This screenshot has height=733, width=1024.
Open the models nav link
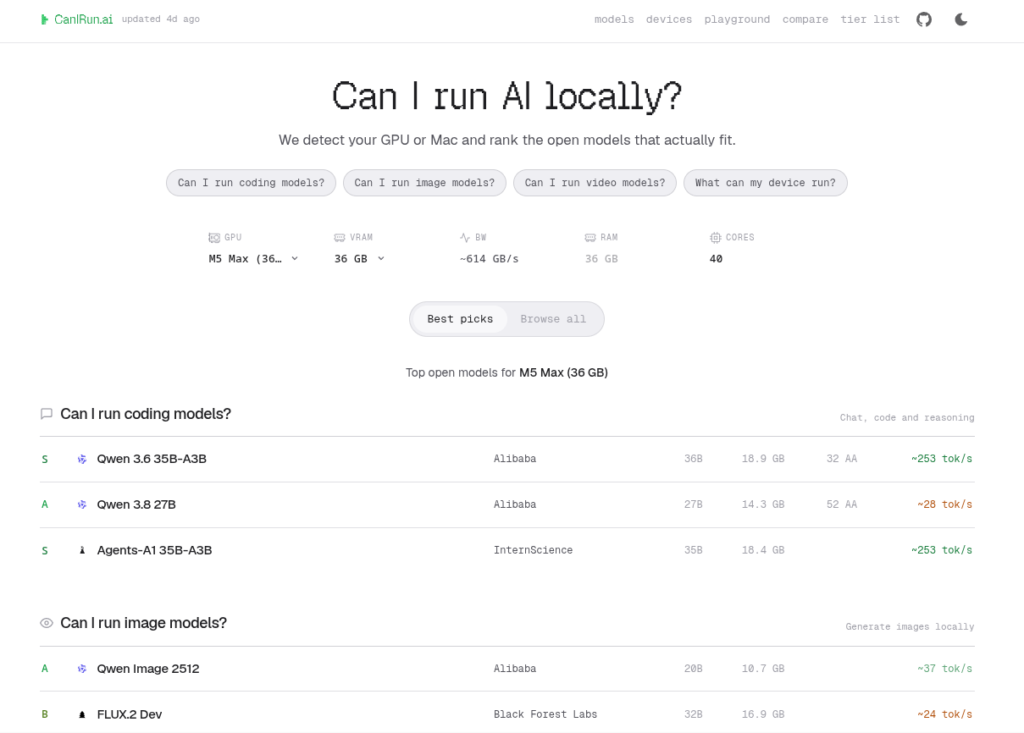(614, 20)
